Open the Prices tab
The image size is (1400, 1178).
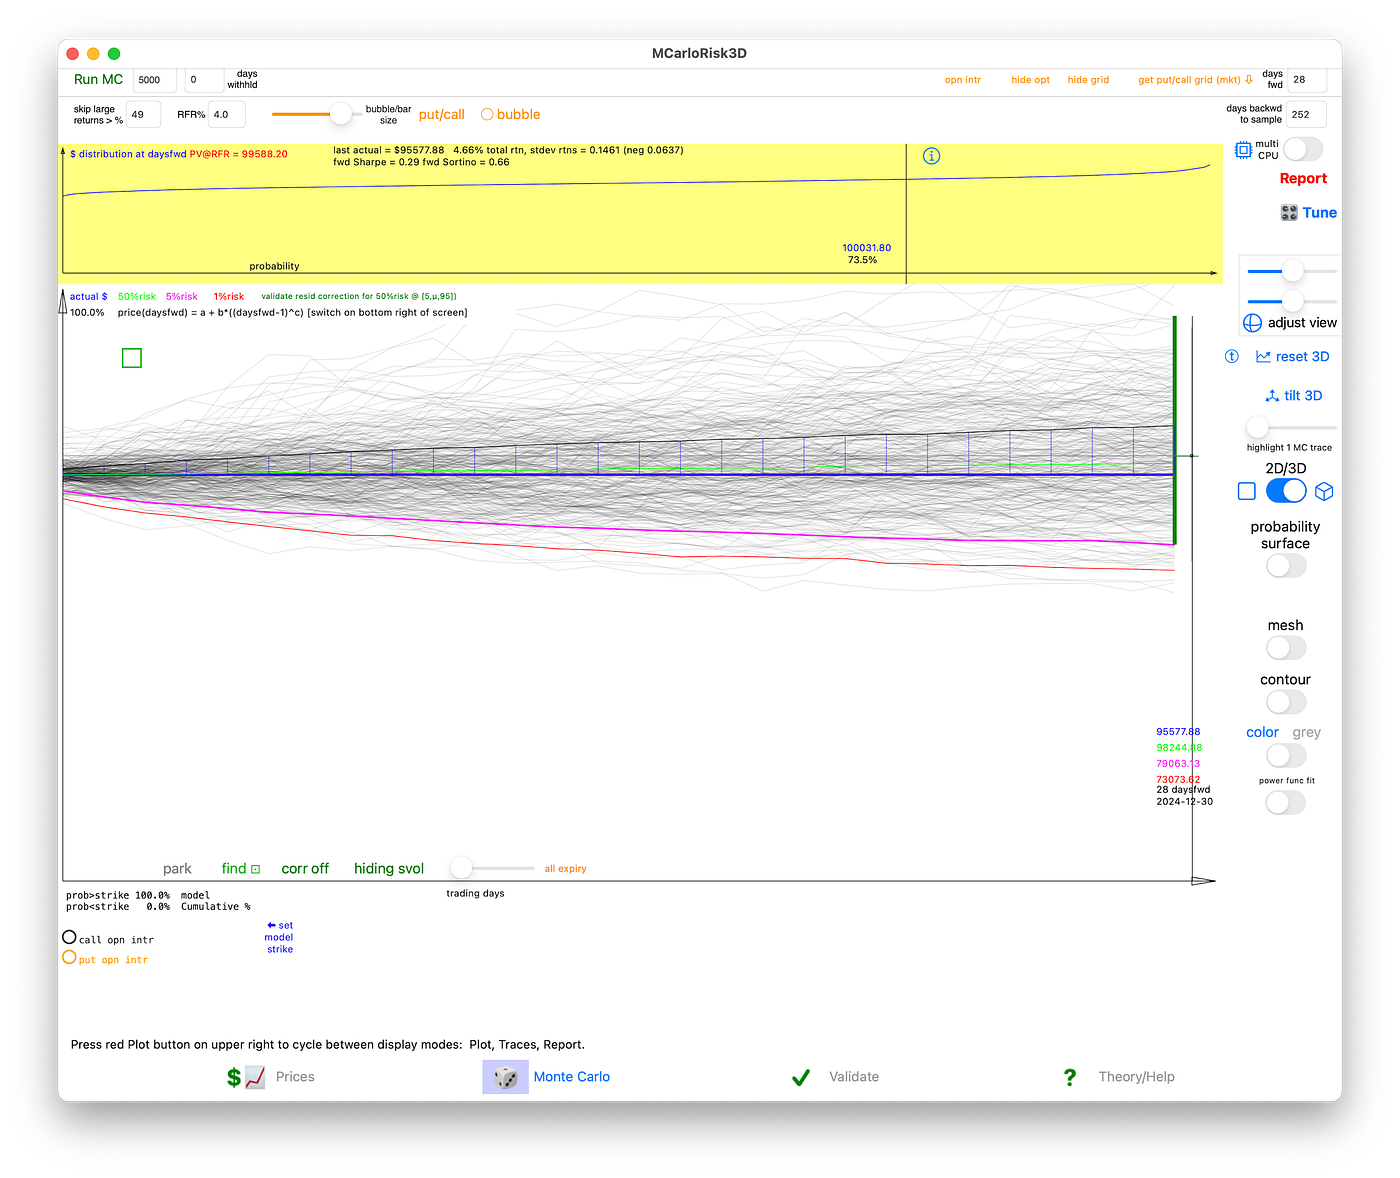click(295, 1077)
